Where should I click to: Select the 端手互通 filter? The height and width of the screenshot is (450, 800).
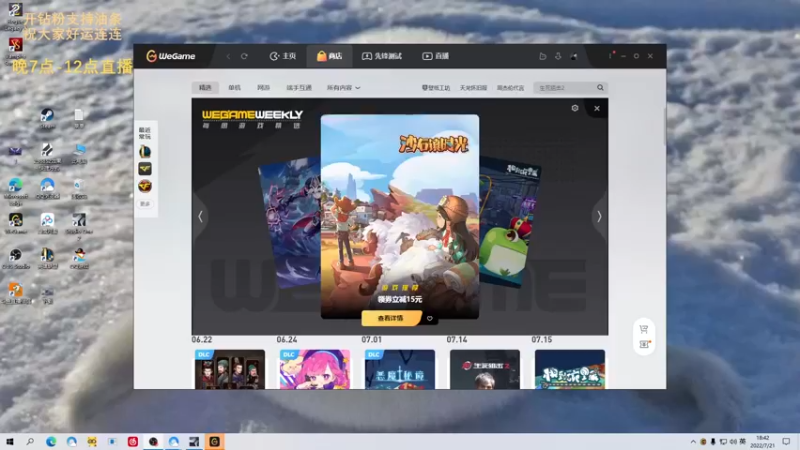click(299, 88)
